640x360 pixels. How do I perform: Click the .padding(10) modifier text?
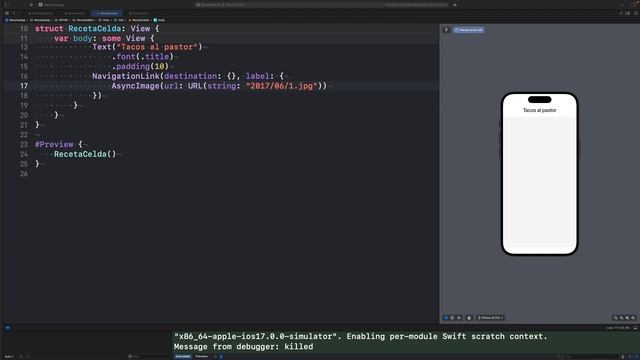[140, 66]
